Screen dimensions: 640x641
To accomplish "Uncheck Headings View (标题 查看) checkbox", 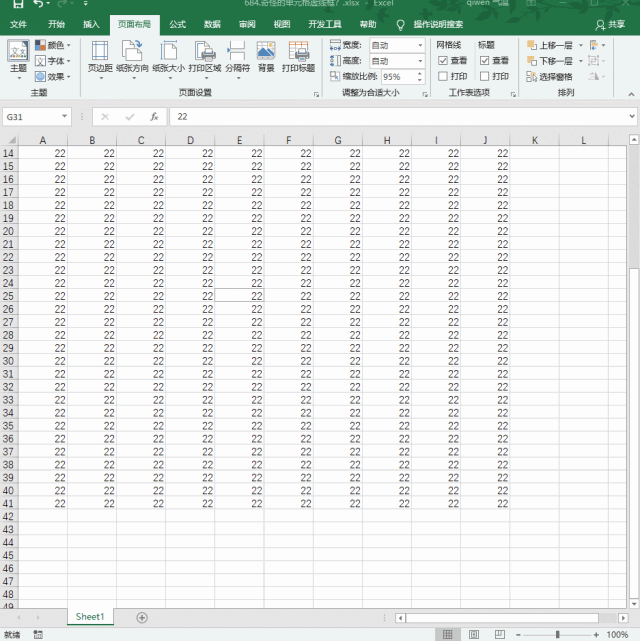I will (x=485, y=61).
